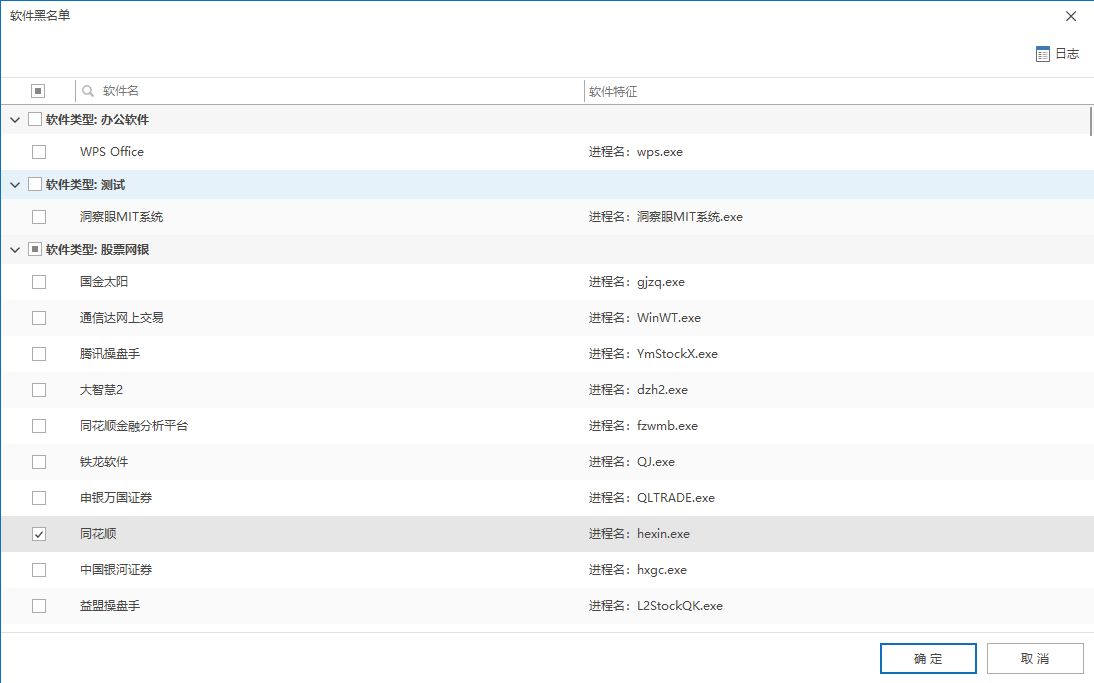Check the 腾讯操盘手 checkbox
1094x683 pixels.
pyautogui.click(x=39, y=354)
